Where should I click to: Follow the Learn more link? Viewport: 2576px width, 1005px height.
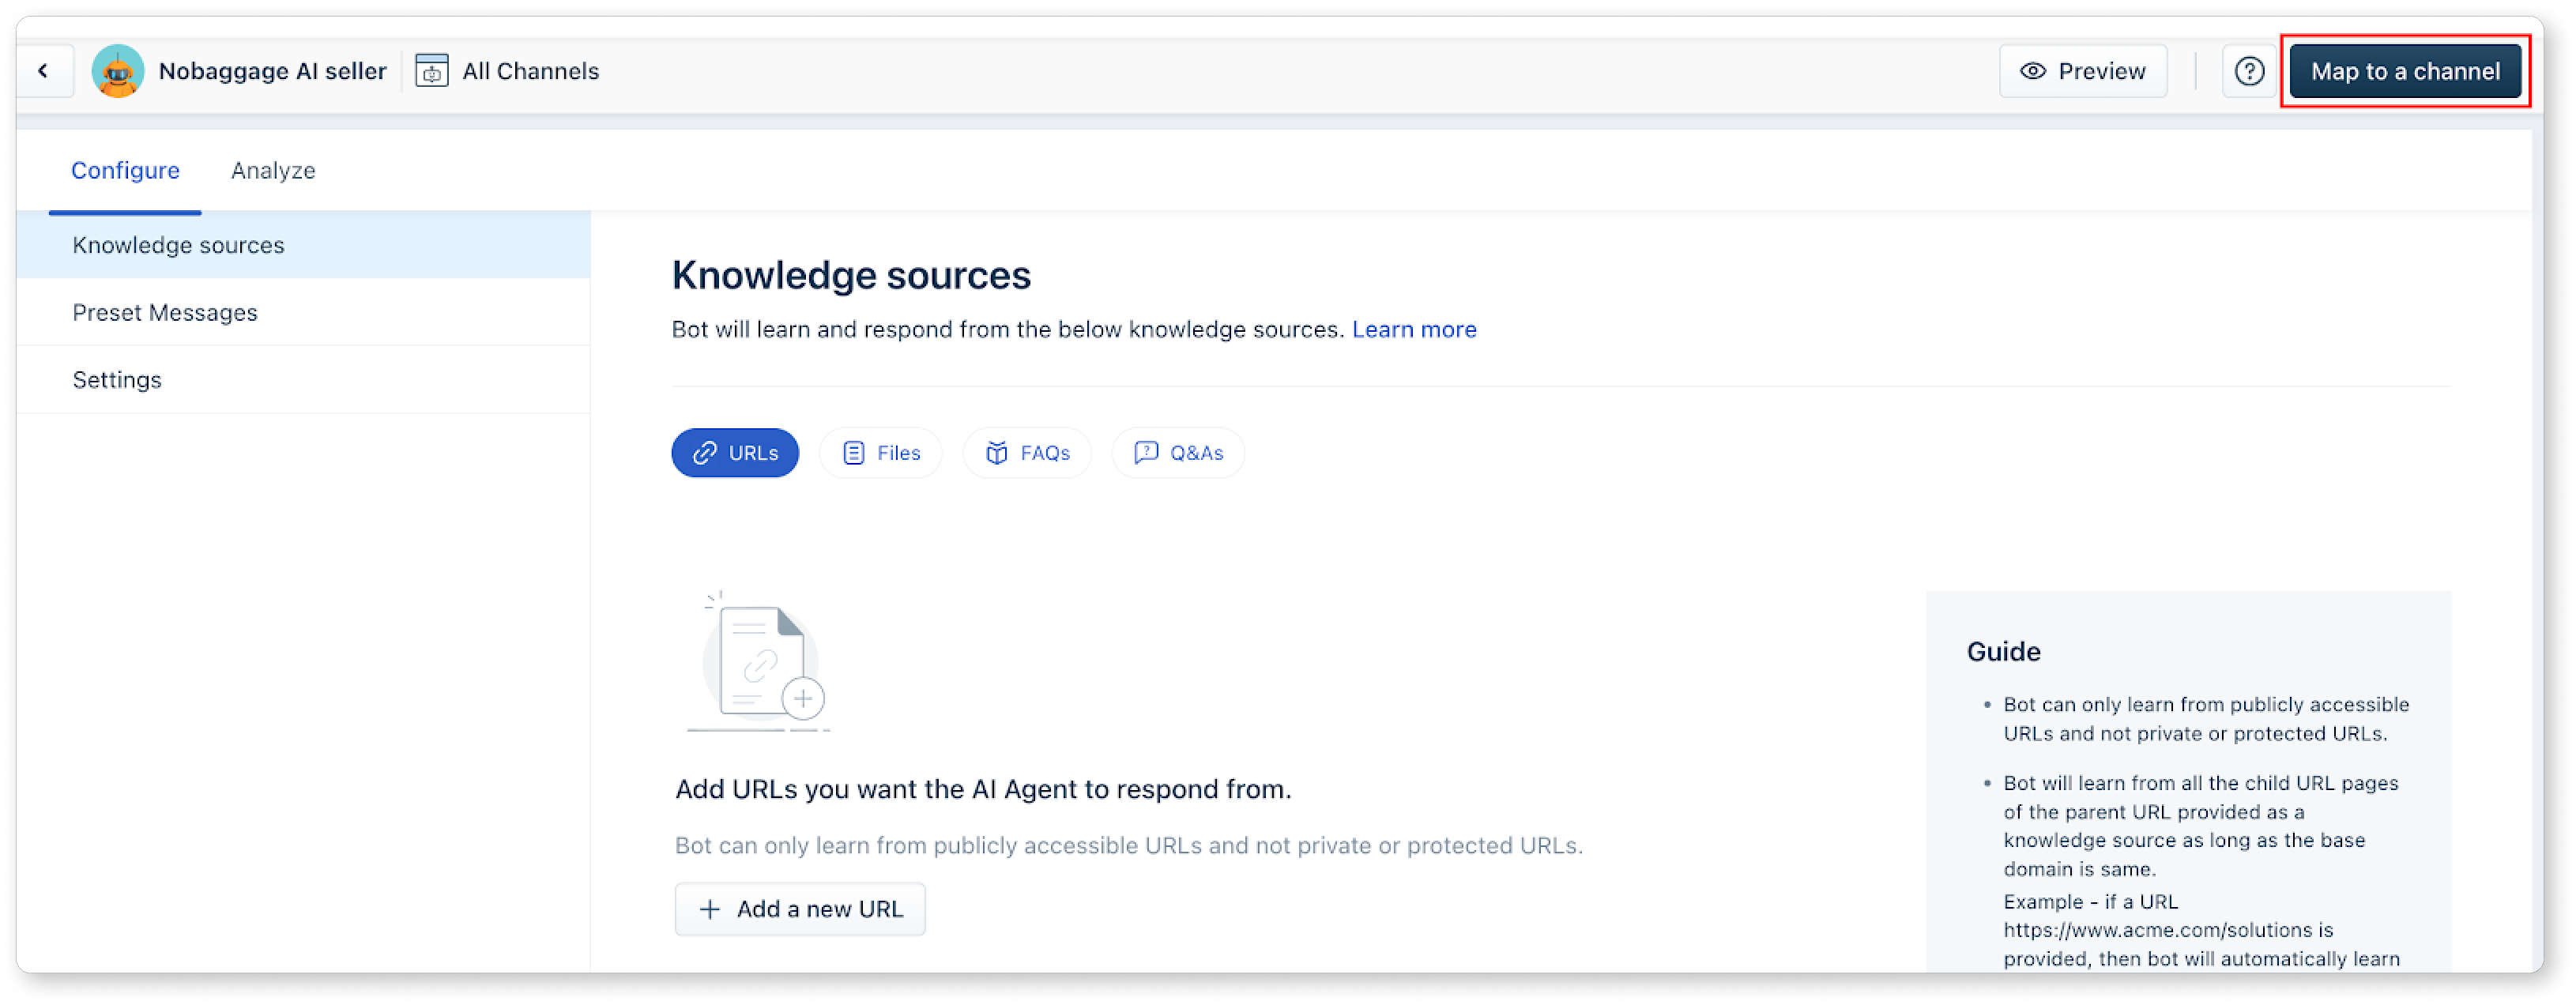coord(1413,330)
